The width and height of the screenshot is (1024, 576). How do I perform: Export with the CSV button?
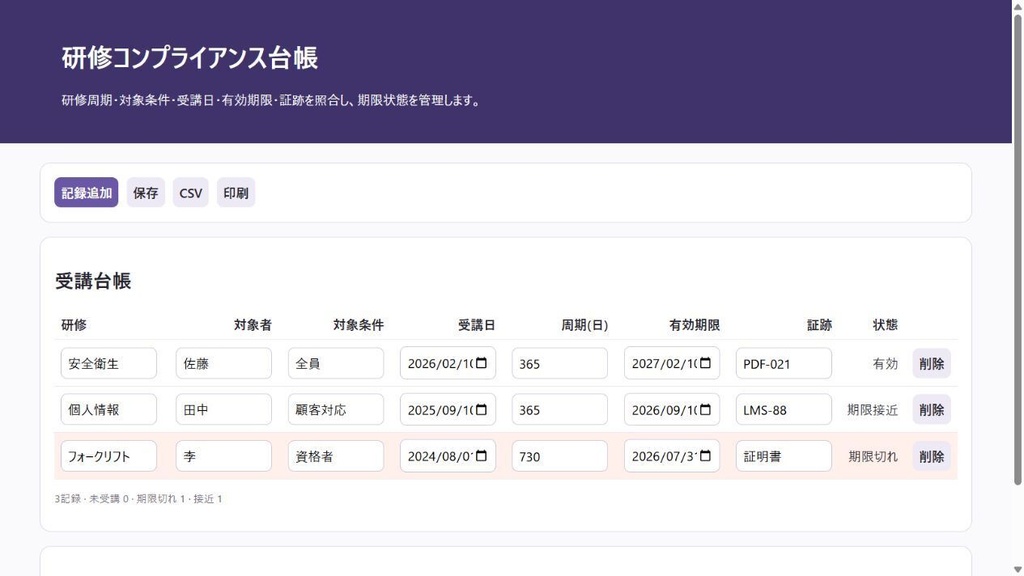point(191,193)
